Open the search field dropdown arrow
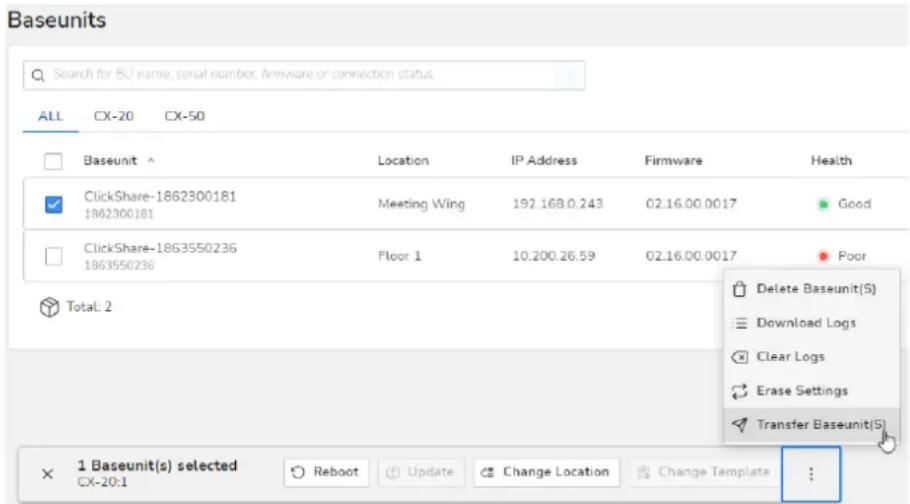This screenshot has height=504, width=910. (569, 75)
